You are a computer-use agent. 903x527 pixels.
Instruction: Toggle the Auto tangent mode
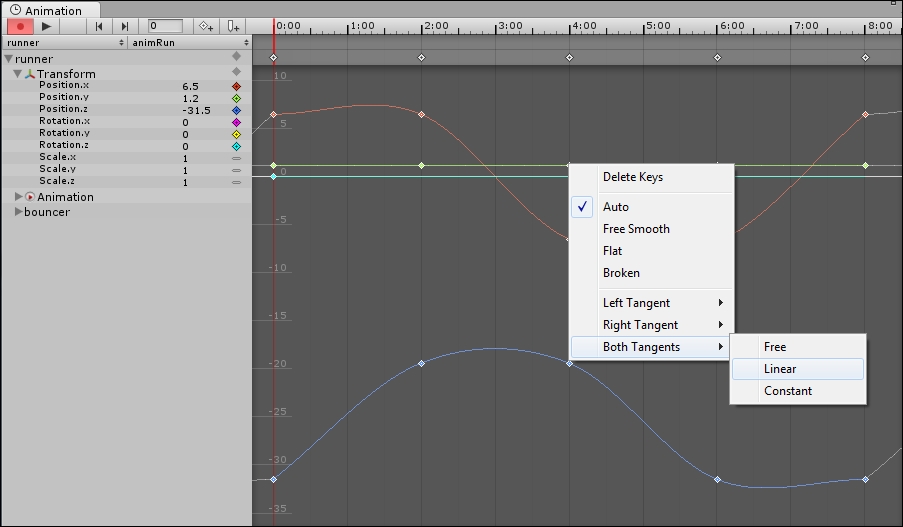pyautogui.click(x=651, y=207)
